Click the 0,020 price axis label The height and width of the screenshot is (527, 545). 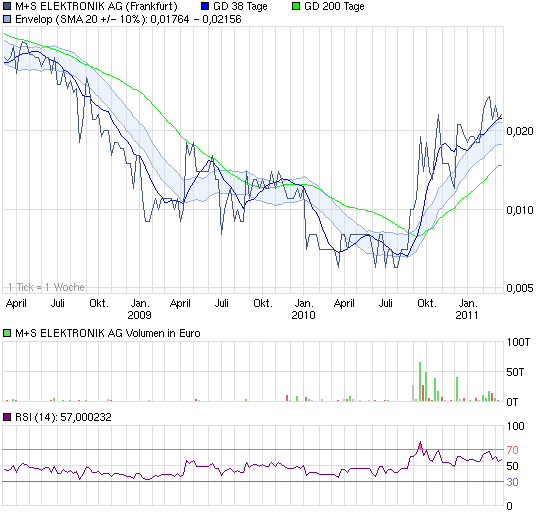[520, 131]
